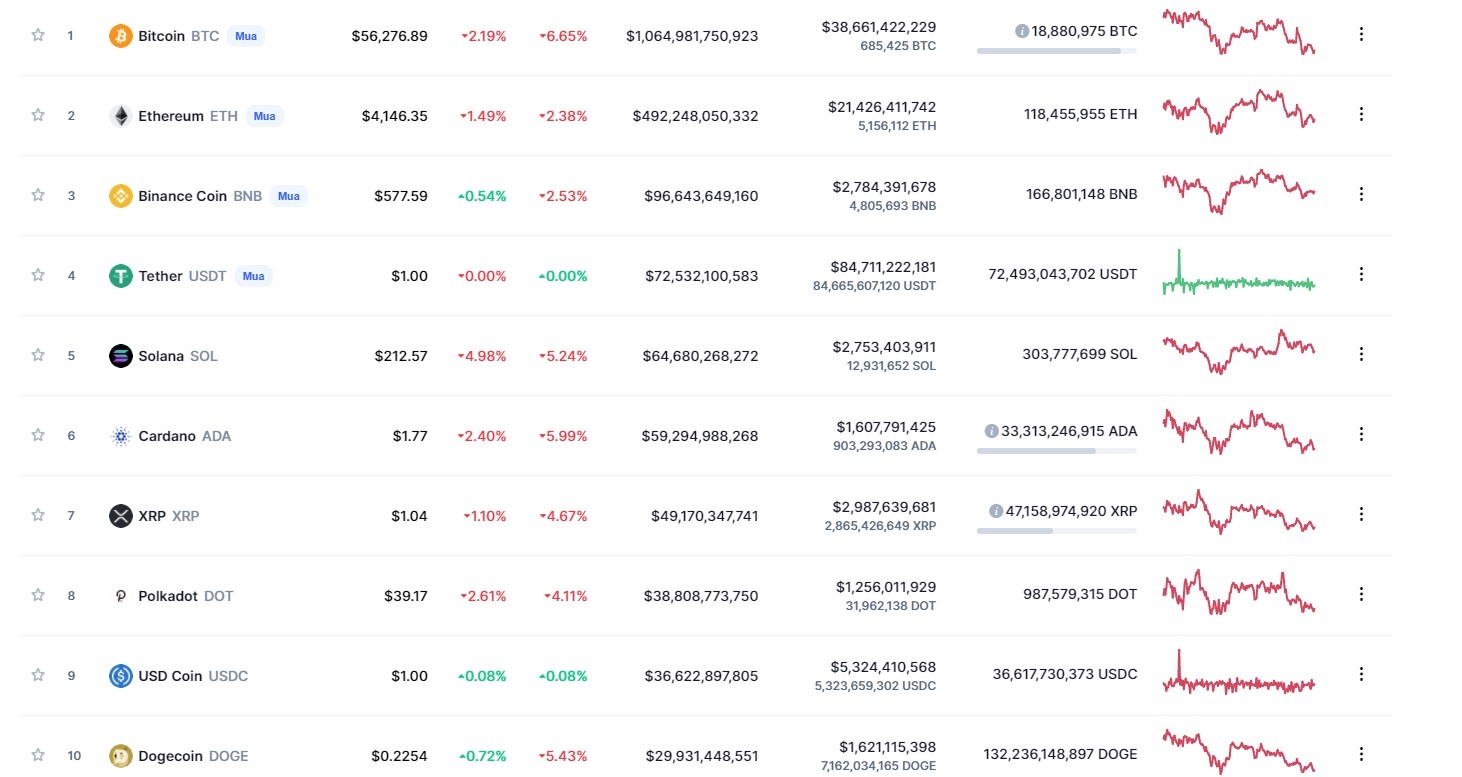The height and width of the screenshot is (777, 1462).
Task: Star Bitcoin to add to watchlist
Action: pos(38,35)
